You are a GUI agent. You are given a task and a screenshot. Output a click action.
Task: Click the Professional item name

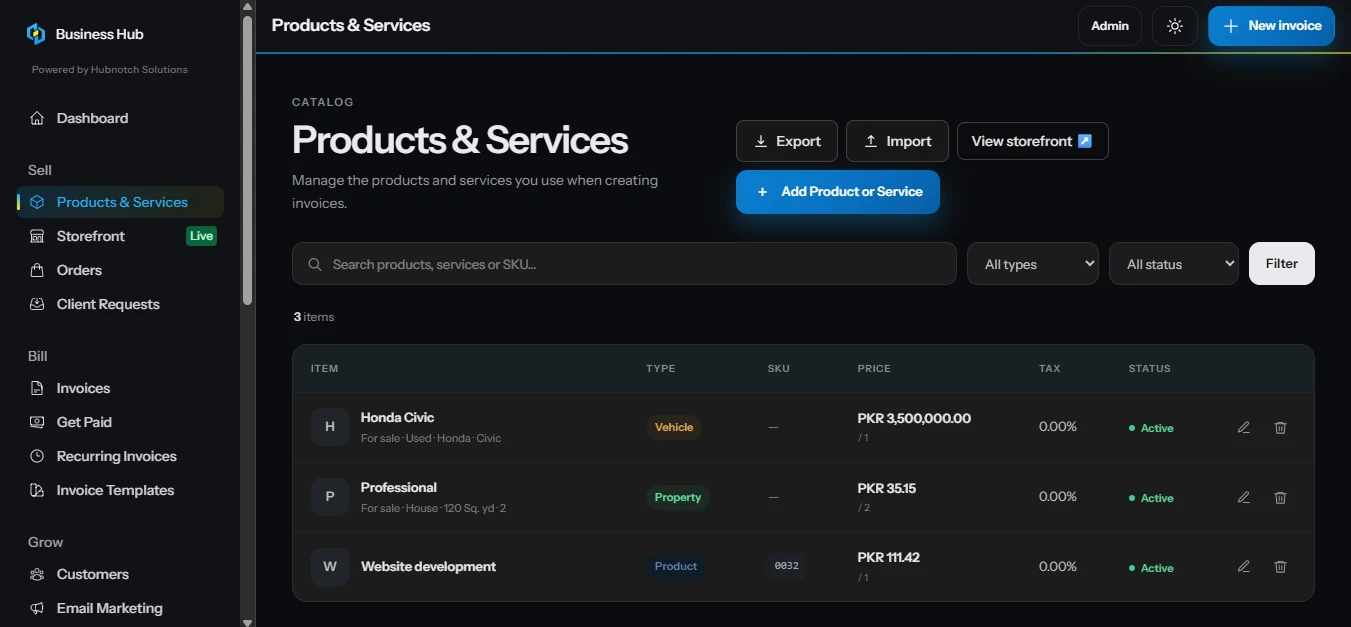(x=399, y=487)
